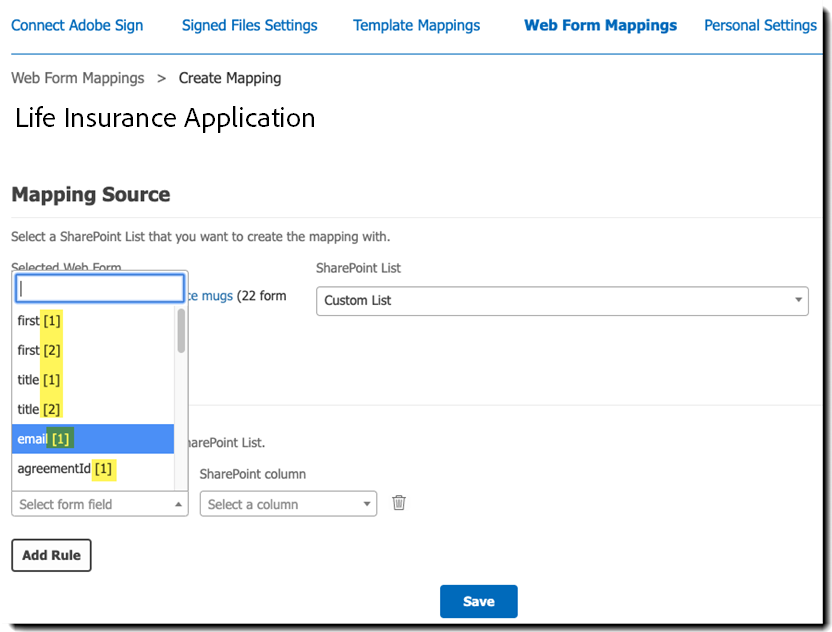Open the Personal Settings tab
The image size is (832, 632).
(x=760, y=25)
